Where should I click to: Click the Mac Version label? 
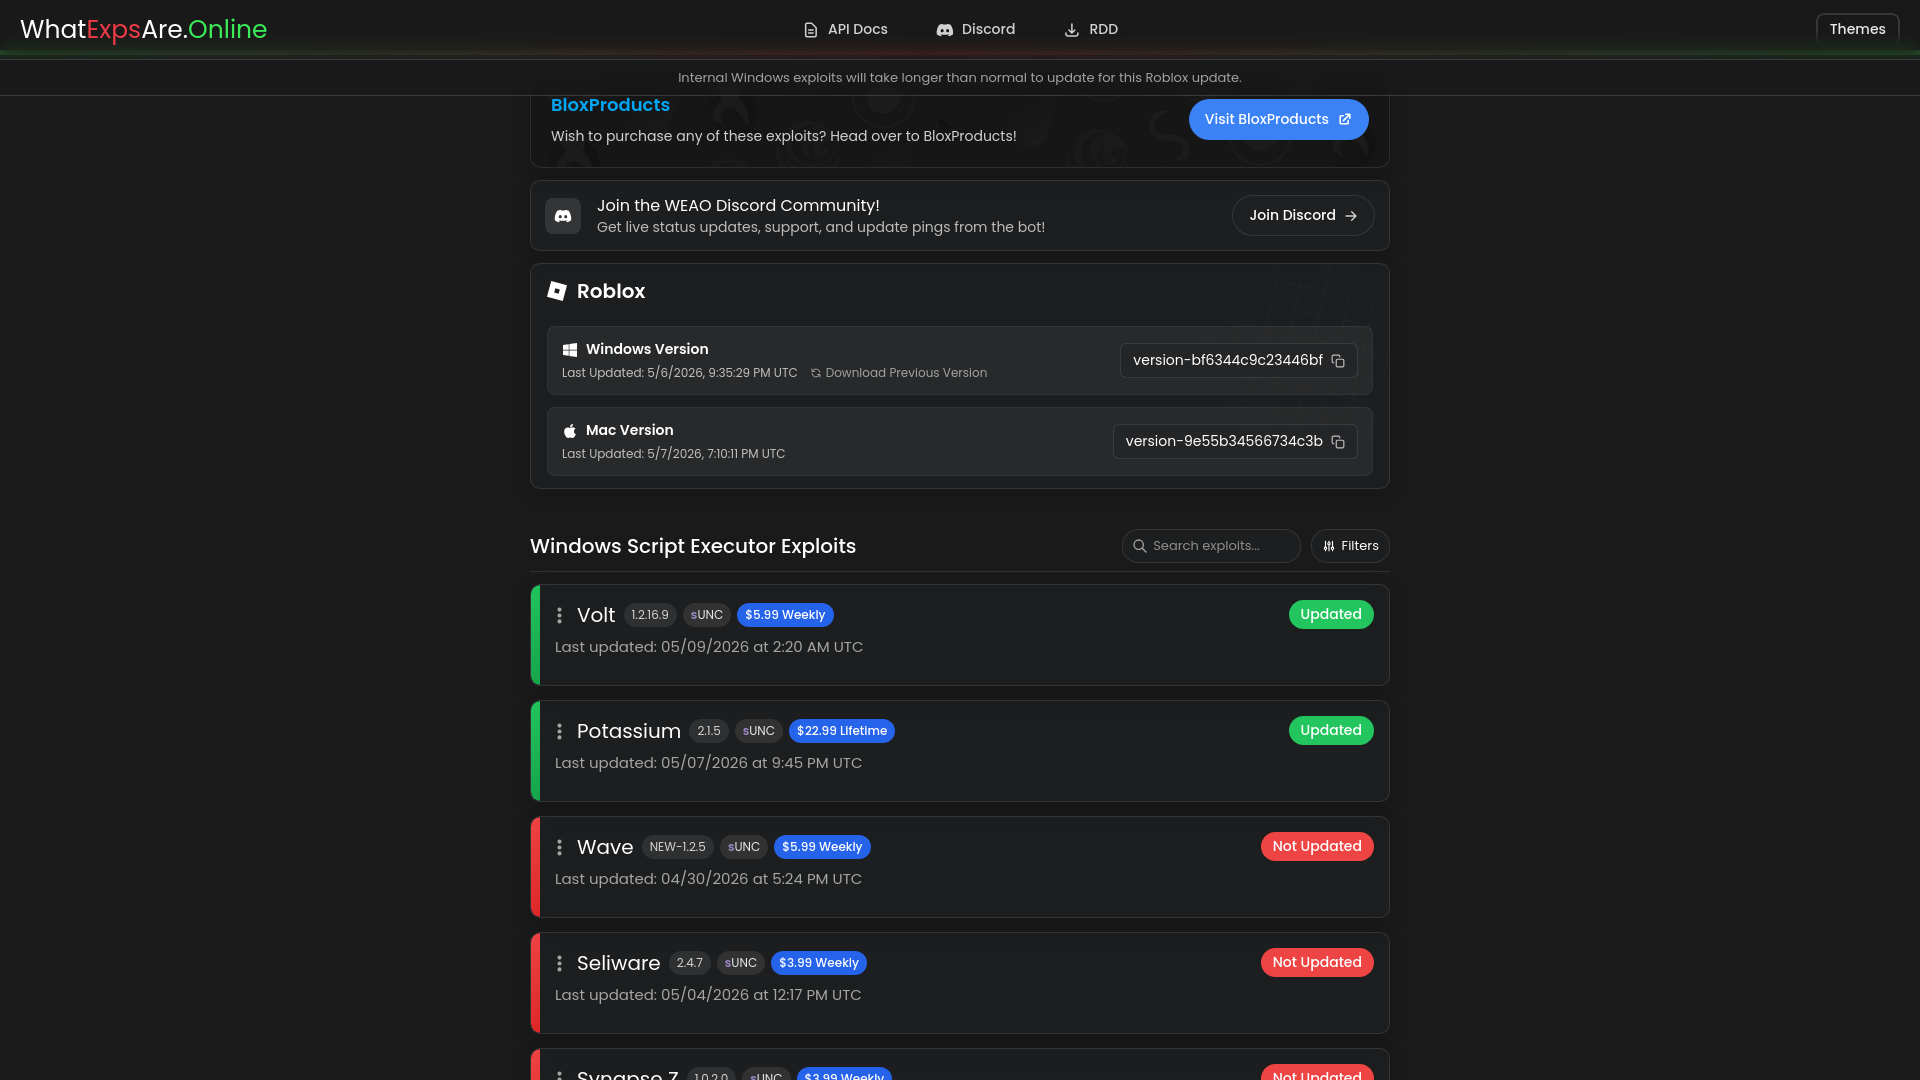(x=629, y=430)
